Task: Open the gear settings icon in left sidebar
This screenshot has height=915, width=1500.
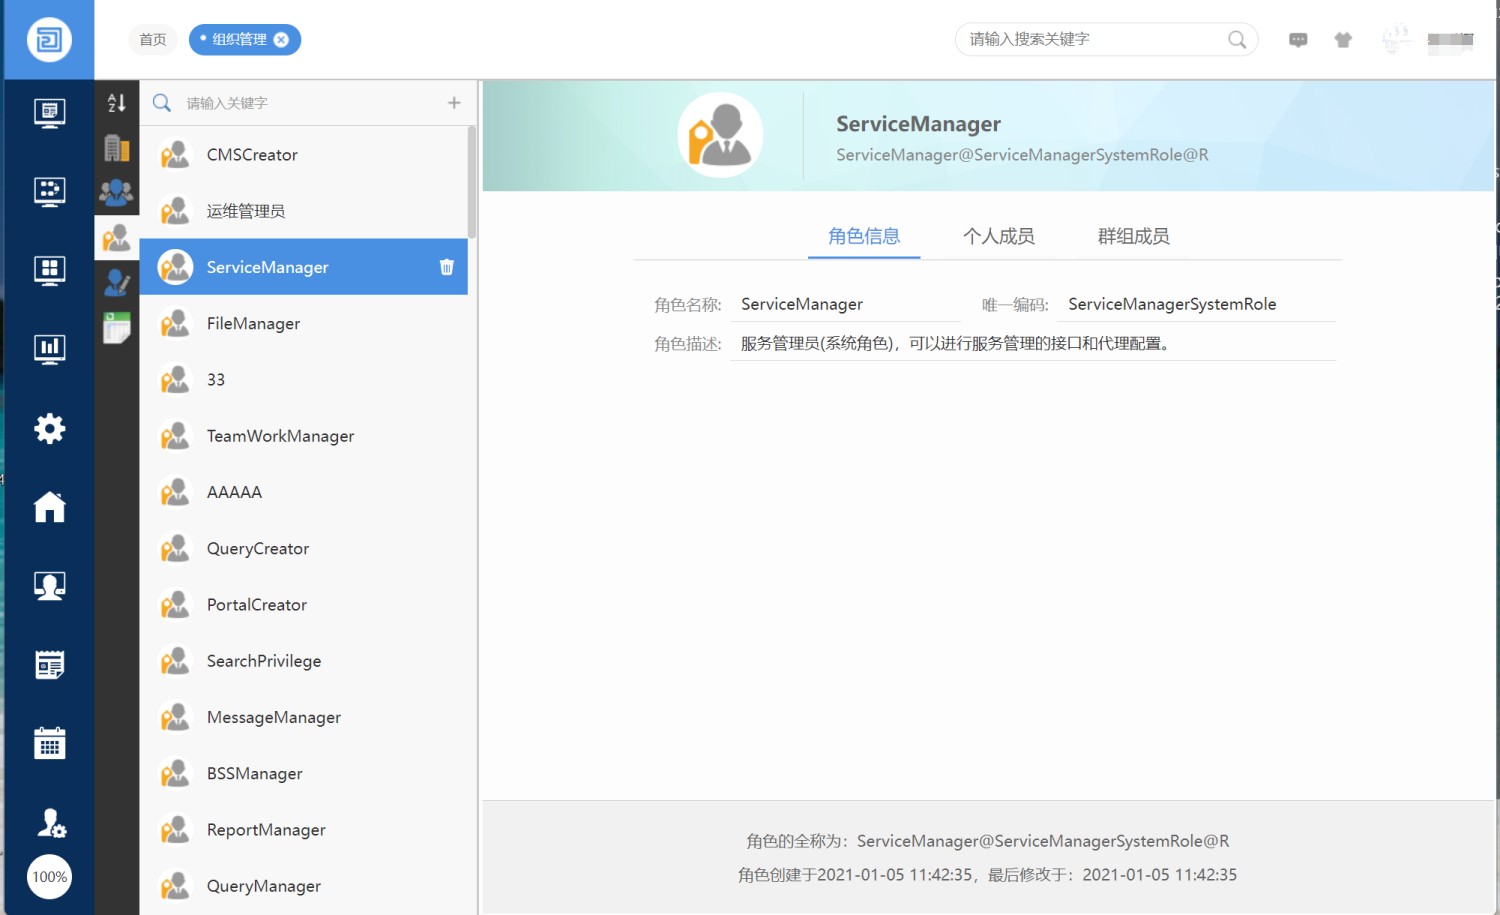Action: click(x=49, y=429)
